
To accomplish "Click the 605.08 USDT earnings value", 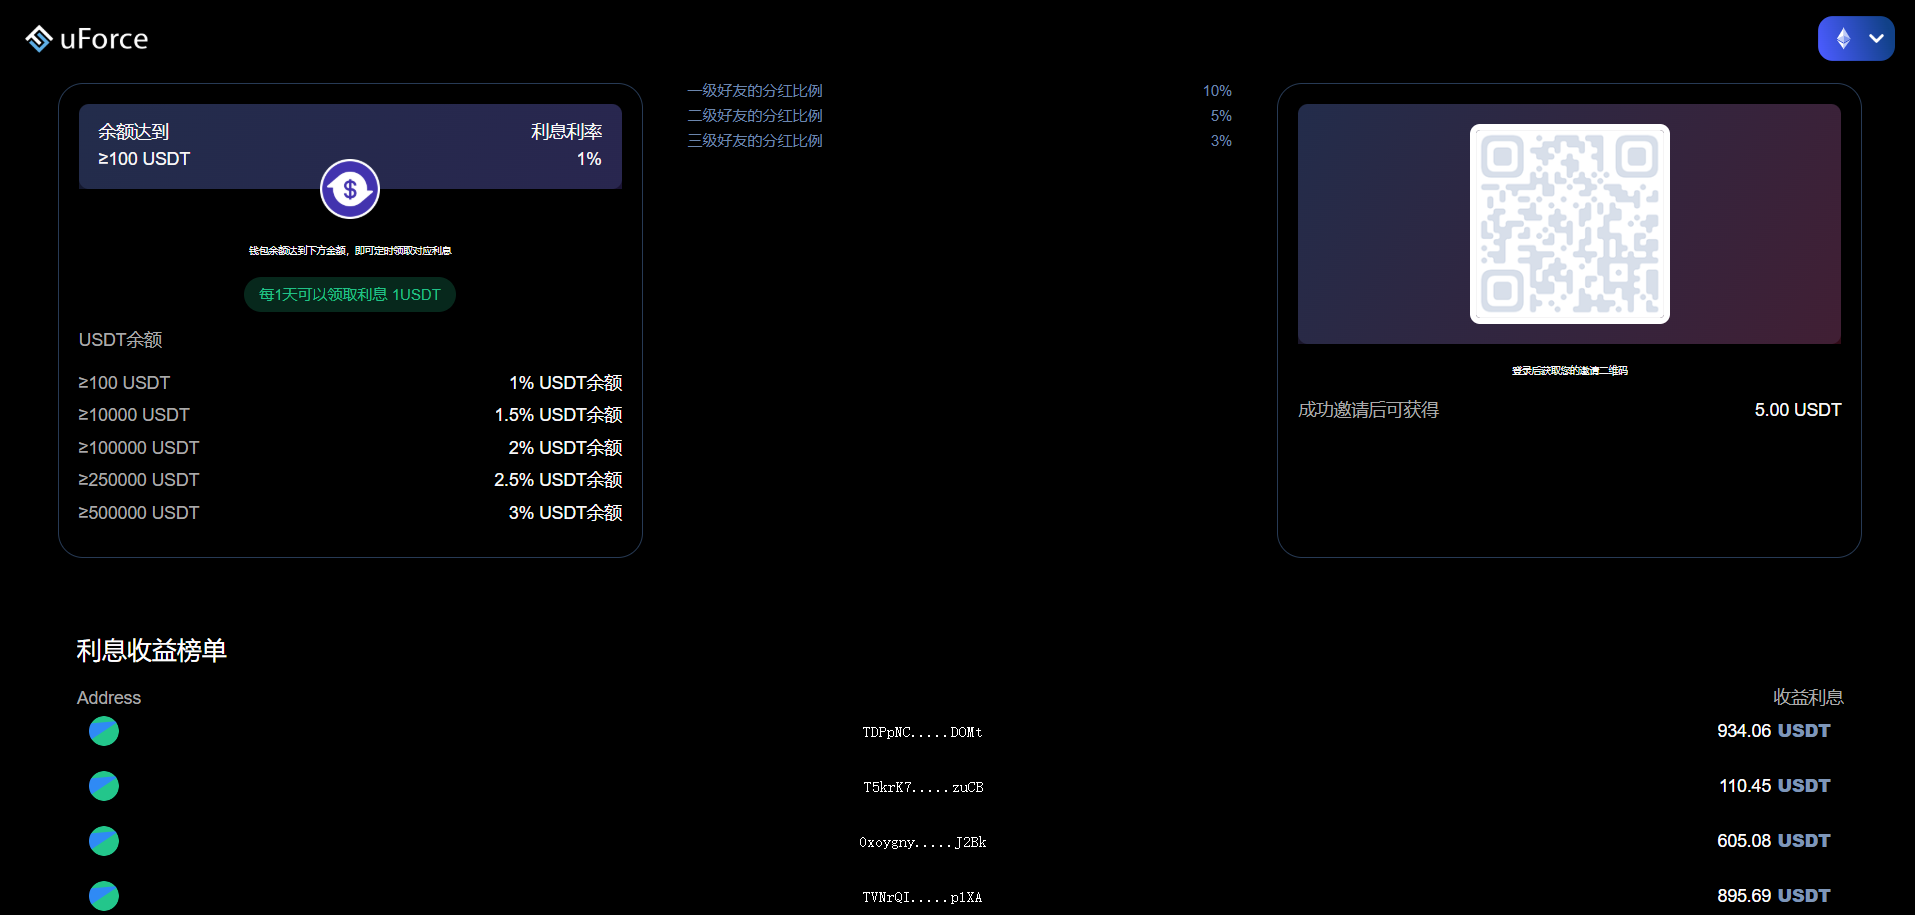I will (x=1773, y=841).
